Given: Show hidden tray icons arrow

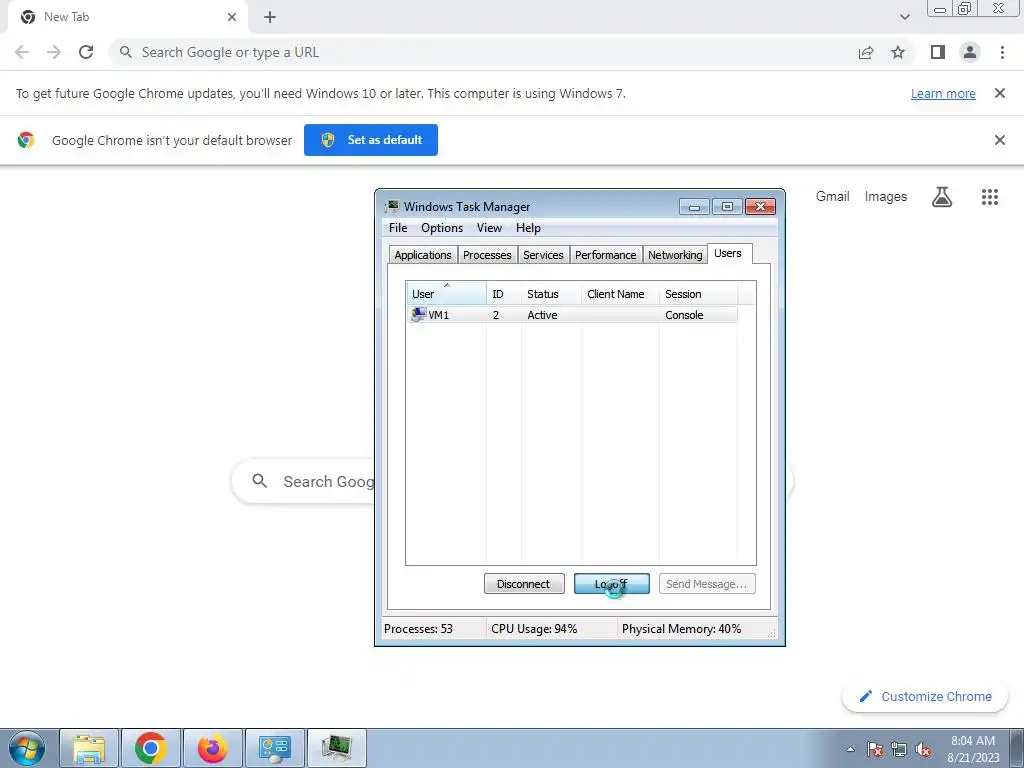Looking at the screenshot, I should pyautogui.click(x=850, y=749).
